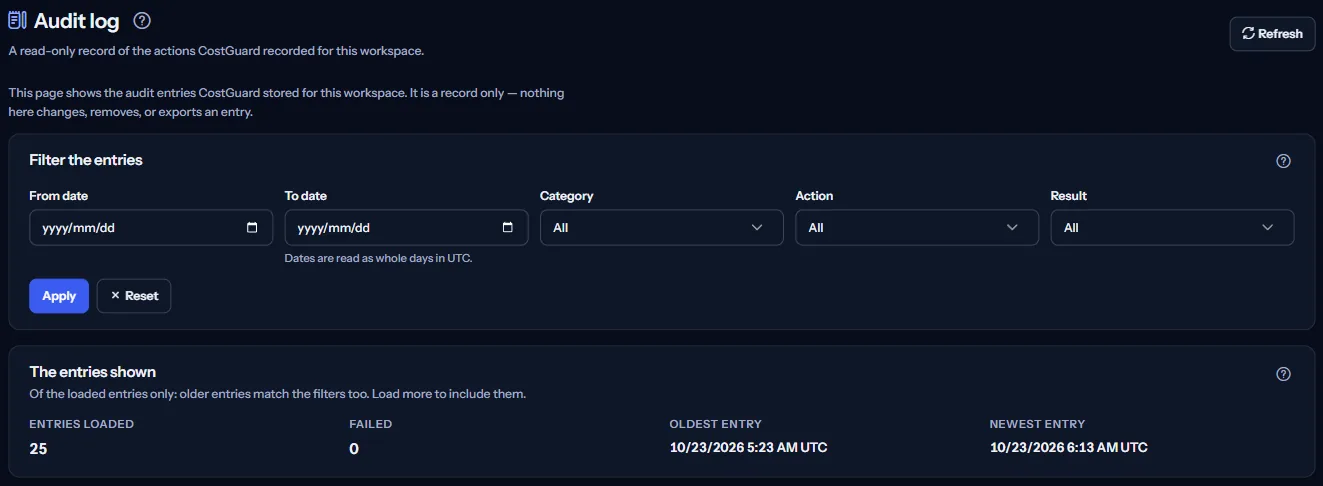
Task: Open help icon in Filter the entries panel
Action: click(1284, 161)
